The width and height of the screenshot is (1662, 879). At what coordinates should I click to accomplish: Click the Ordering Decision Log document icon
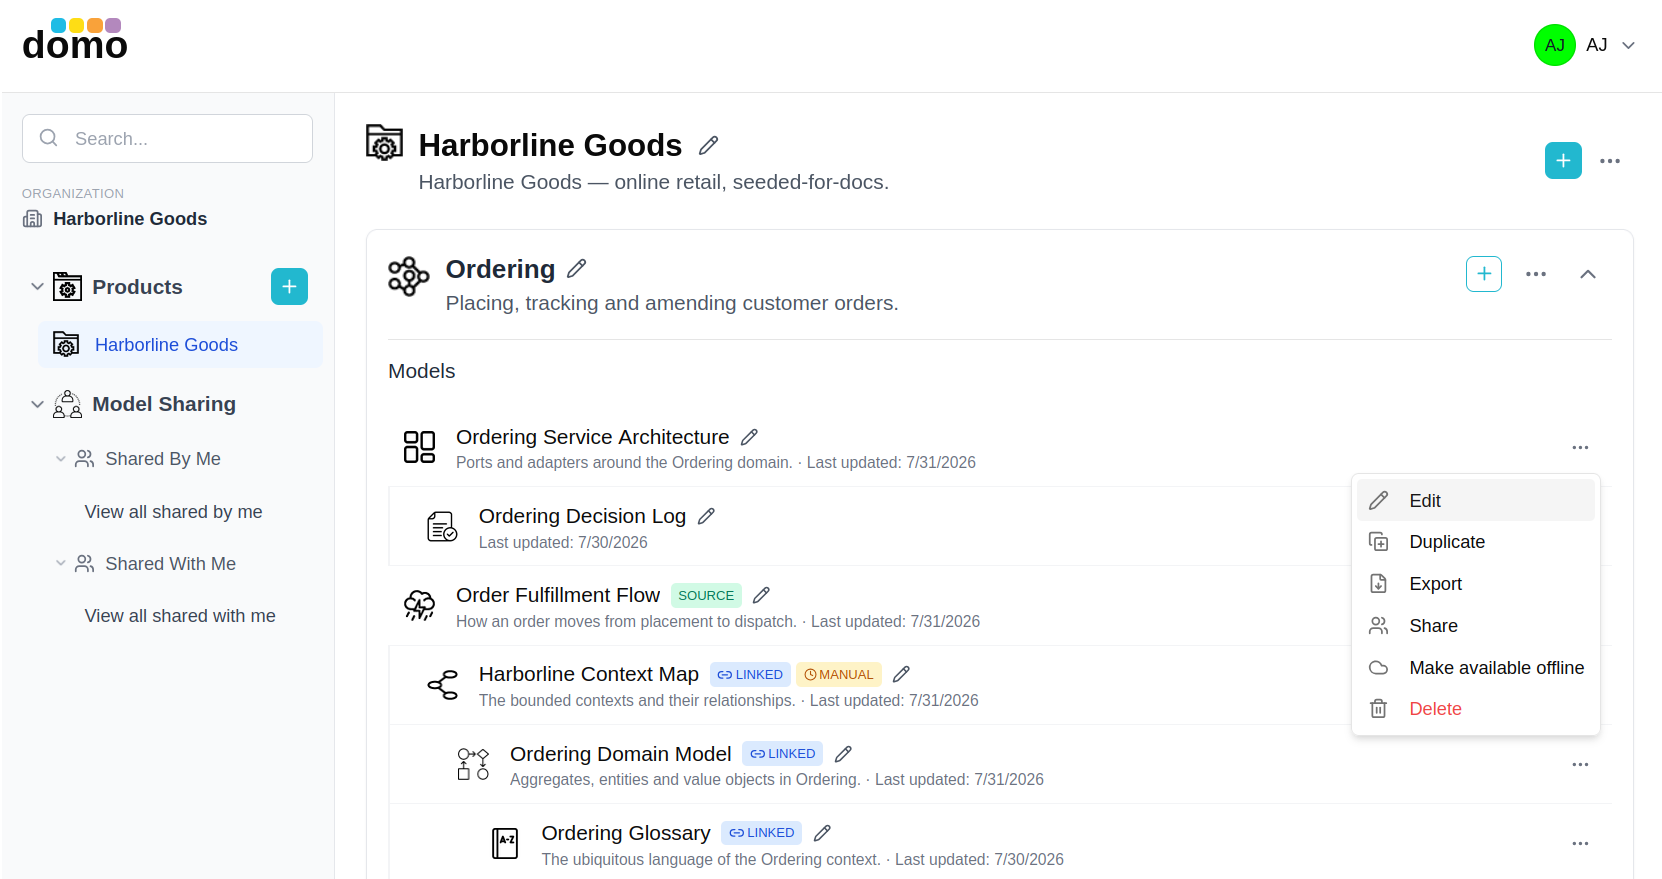(442, 526)
